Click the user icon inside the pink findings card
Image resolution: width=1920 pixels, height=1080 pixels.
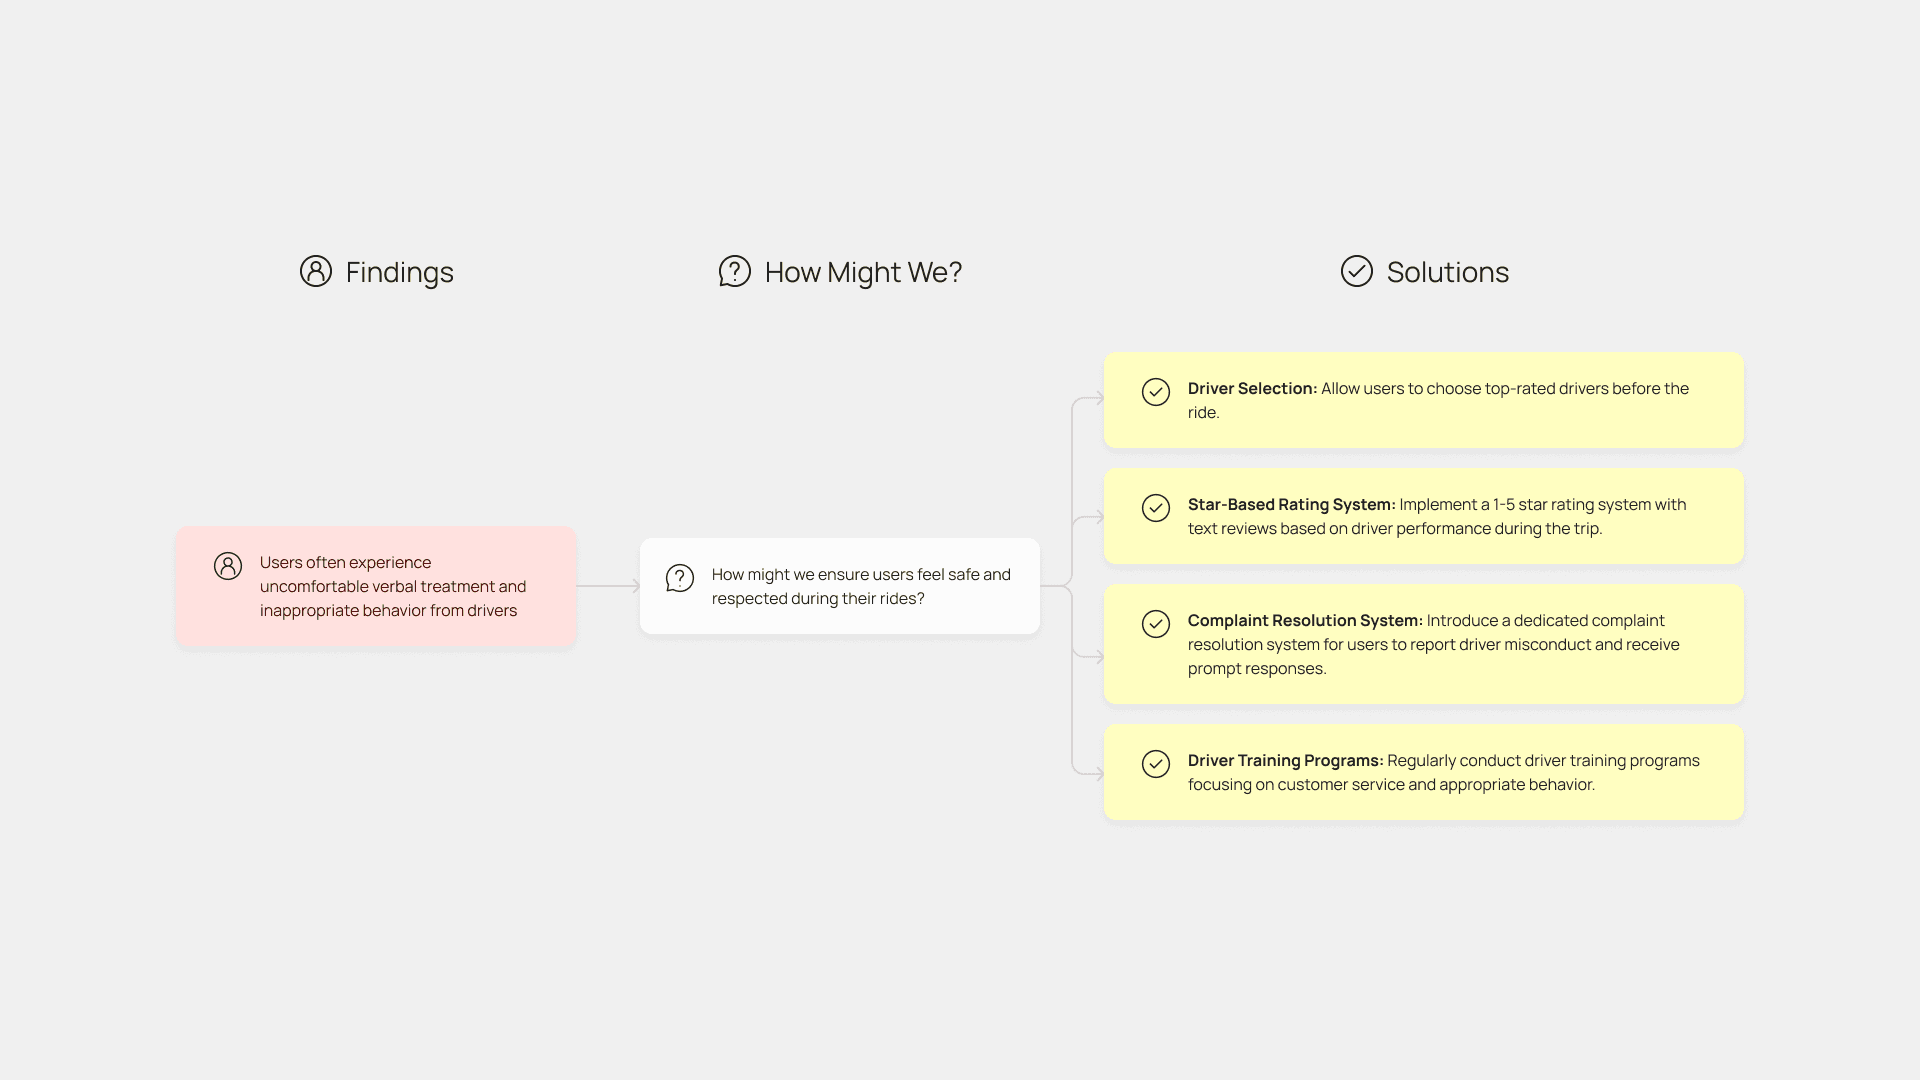tap(228, 566)
